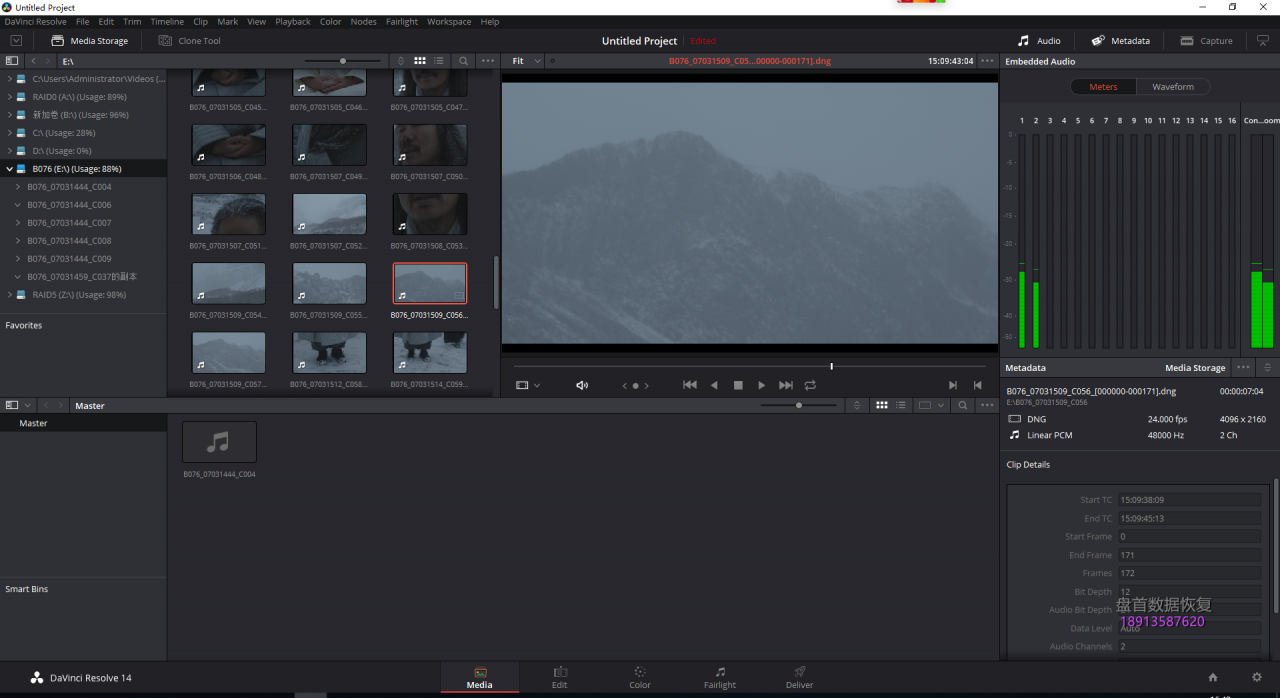Switch media storage browser to list view
This screenshot has height=698, width=1280.
(x=439, y=61)
